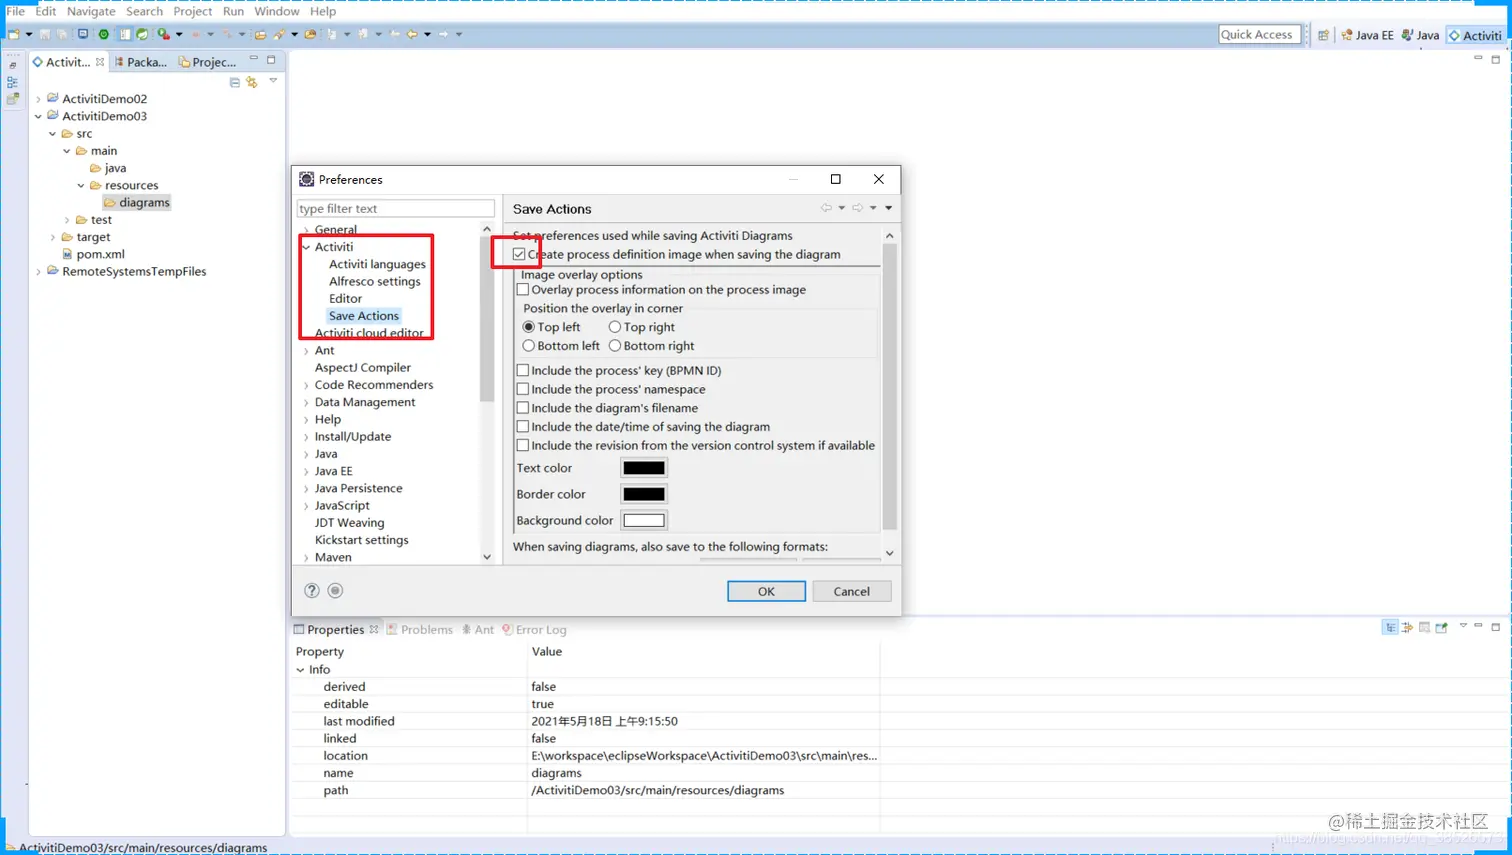
Task: Click the round icon next to Help in Preferences
Action: pos(336,591)
